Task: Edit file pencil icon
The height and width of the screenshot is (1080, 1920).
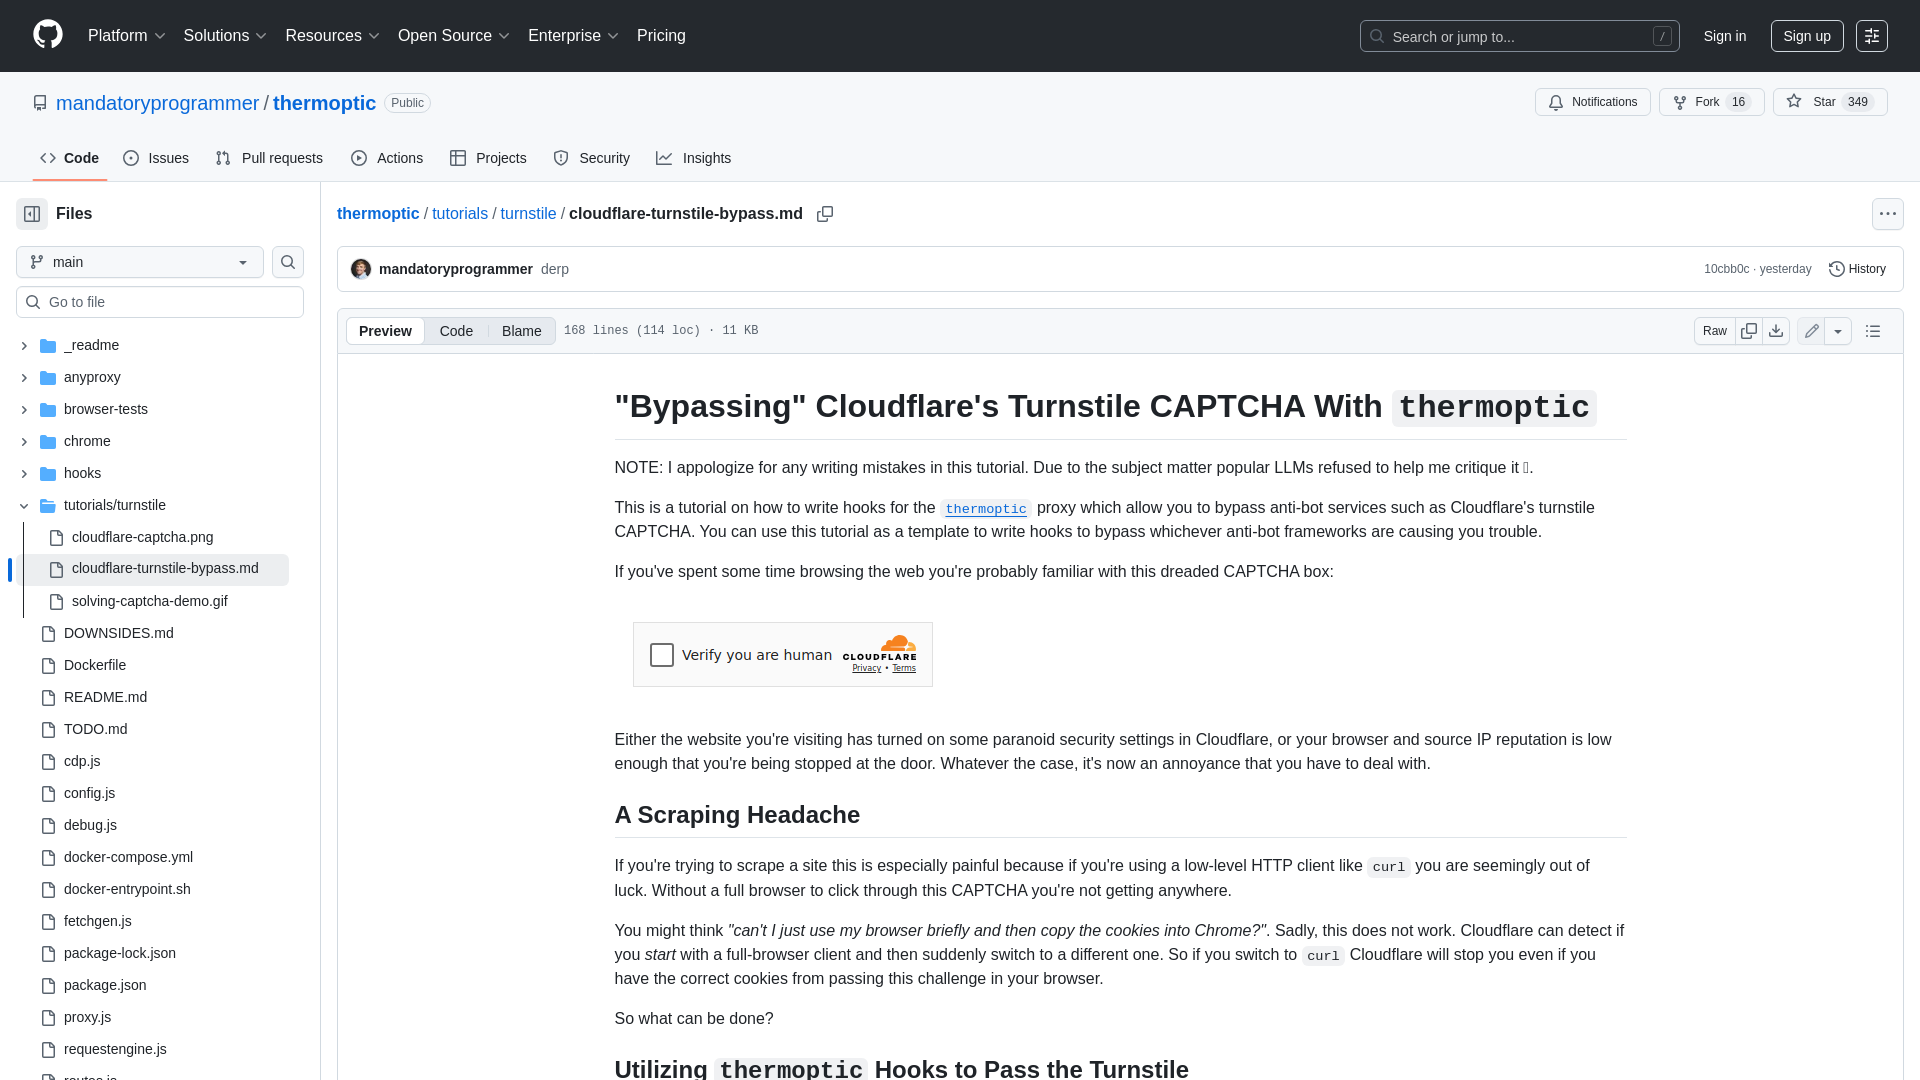Action: tap(1811, 331)
